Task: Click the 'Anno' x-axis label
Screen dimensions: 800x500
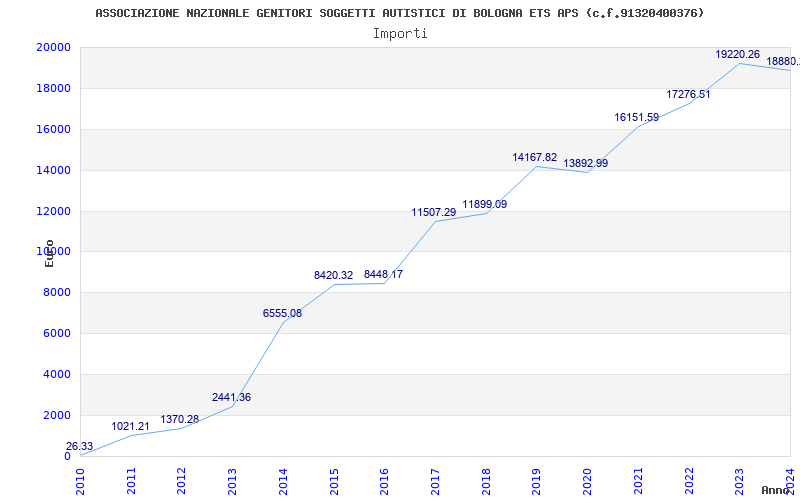Action: pyautogui.click(x=775, y=490)
